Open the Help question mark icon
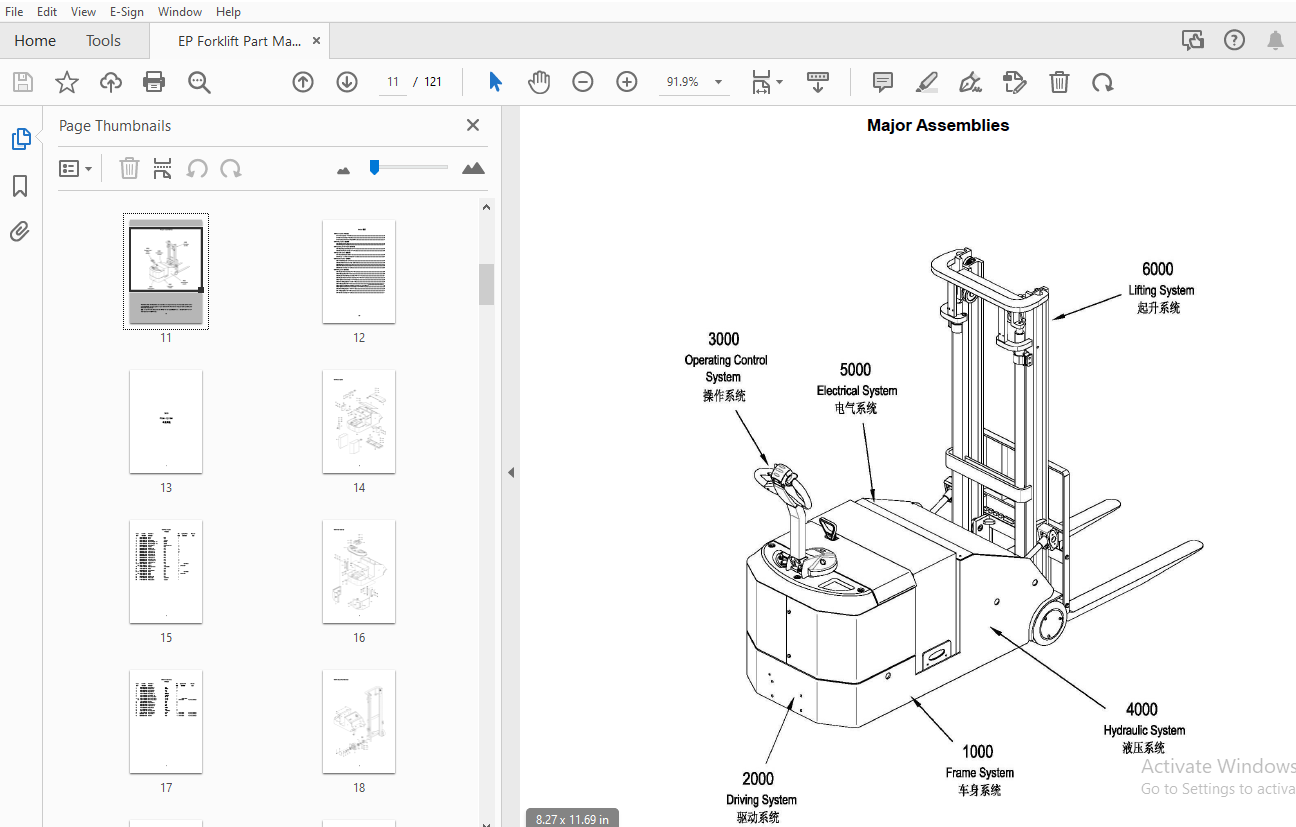This screenshot has width=1296, height=827. click(1235, 41)
